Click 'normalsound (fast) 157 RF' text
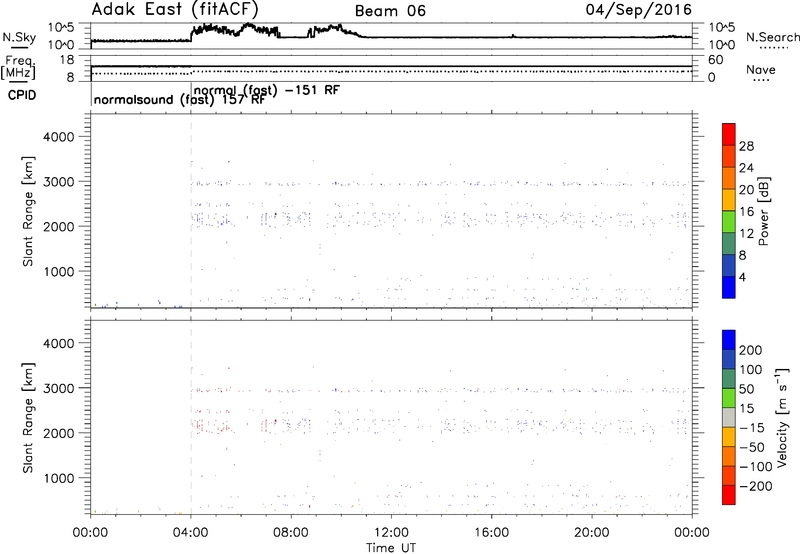The image size is (800, 554). [180, 100]
